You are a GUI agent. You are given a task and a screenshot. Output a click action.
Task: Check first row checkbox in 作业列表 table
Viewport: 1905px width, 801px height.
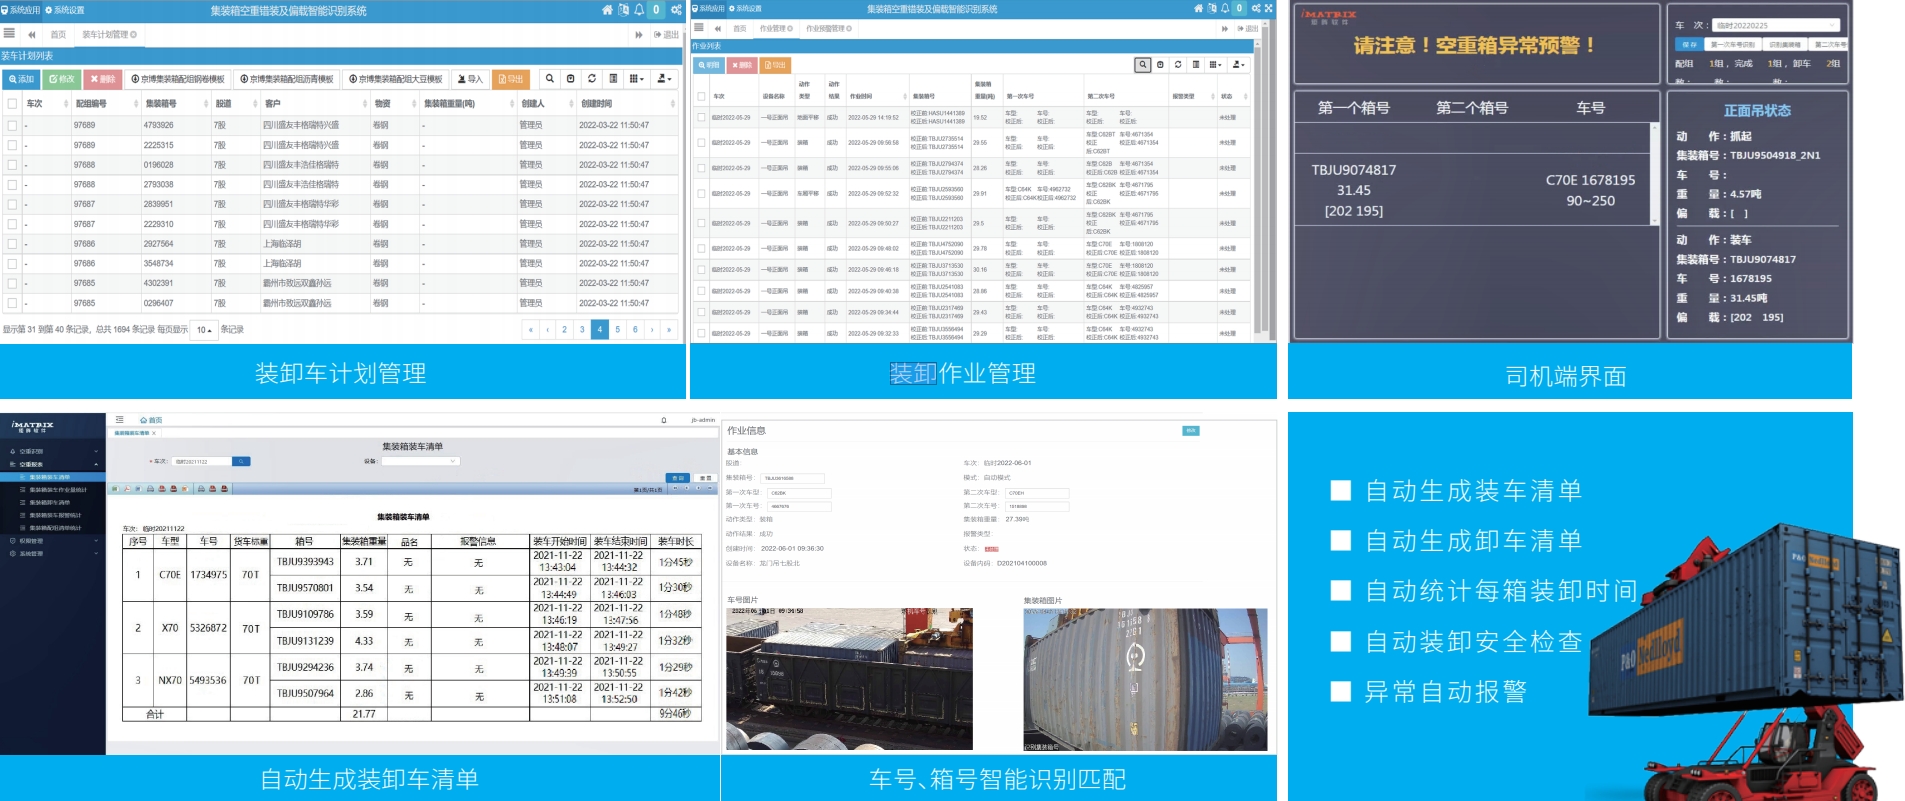click(701, 117)
